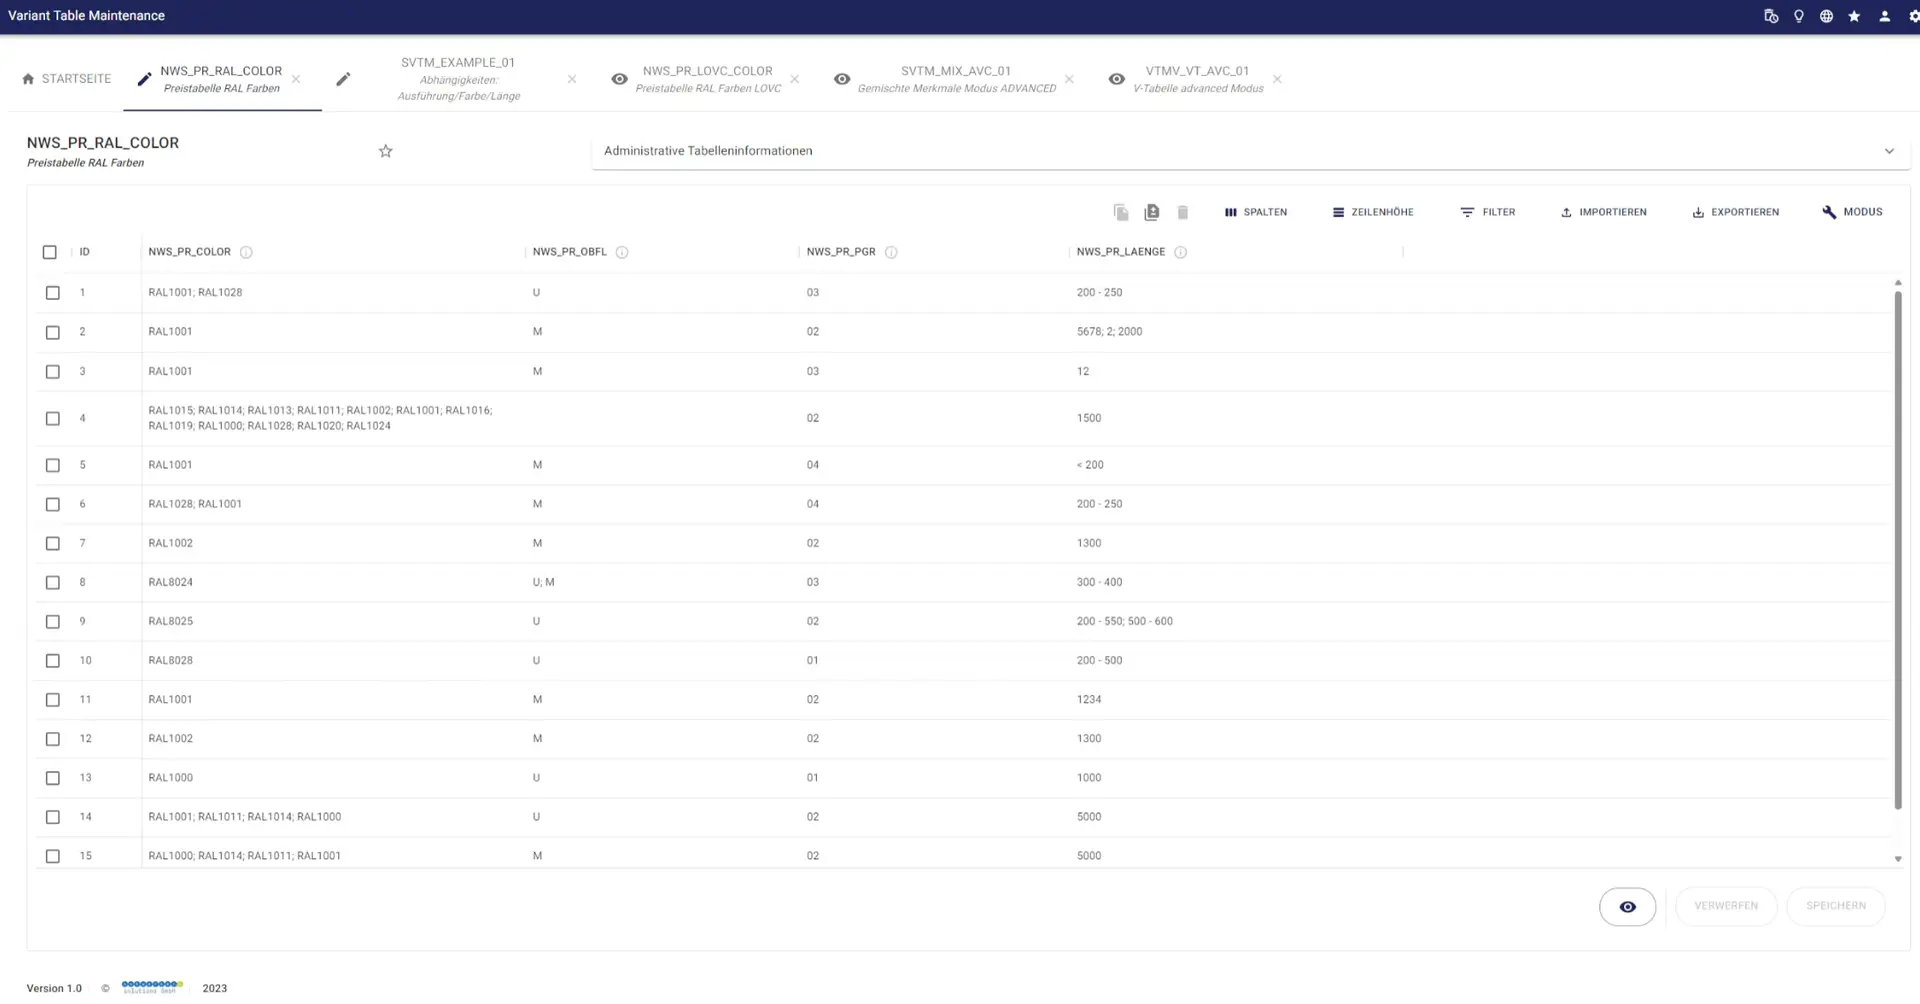Open the user account icon
The height and width of the screenshot is (1004, 1920).
(x=1884, y=15)
